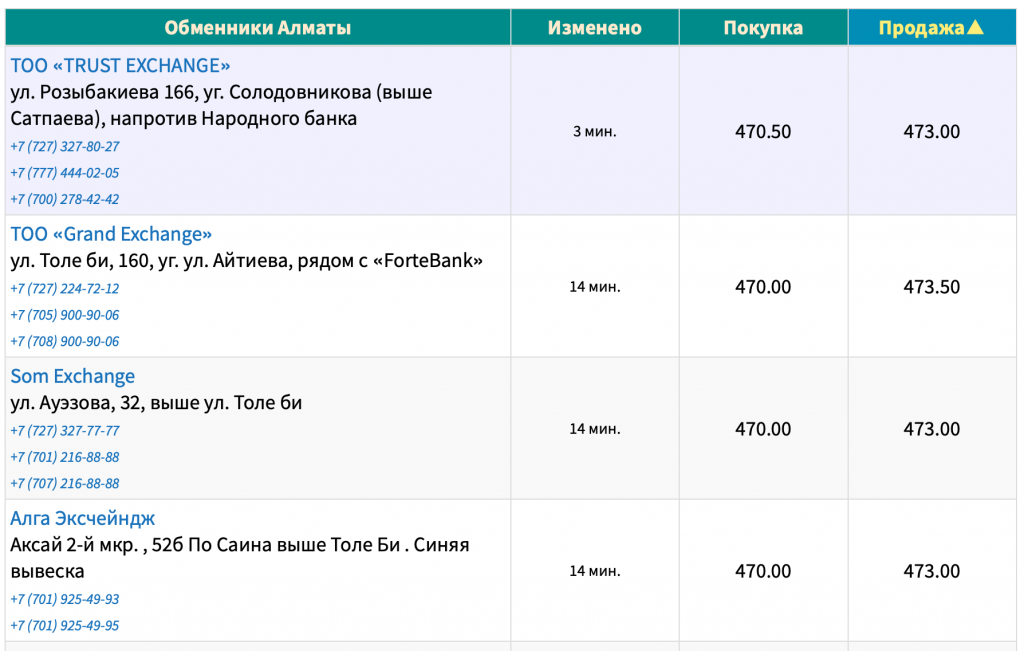Open the ТОО «Grand Exchange» link
The height and width of the screenshot is (651, 1024).
tap(111, 234)
